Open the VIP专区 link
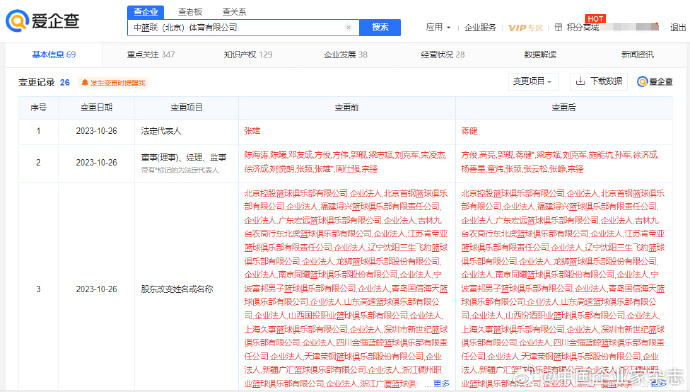This screenshot has width=690, height=392. tap(525, 28)
